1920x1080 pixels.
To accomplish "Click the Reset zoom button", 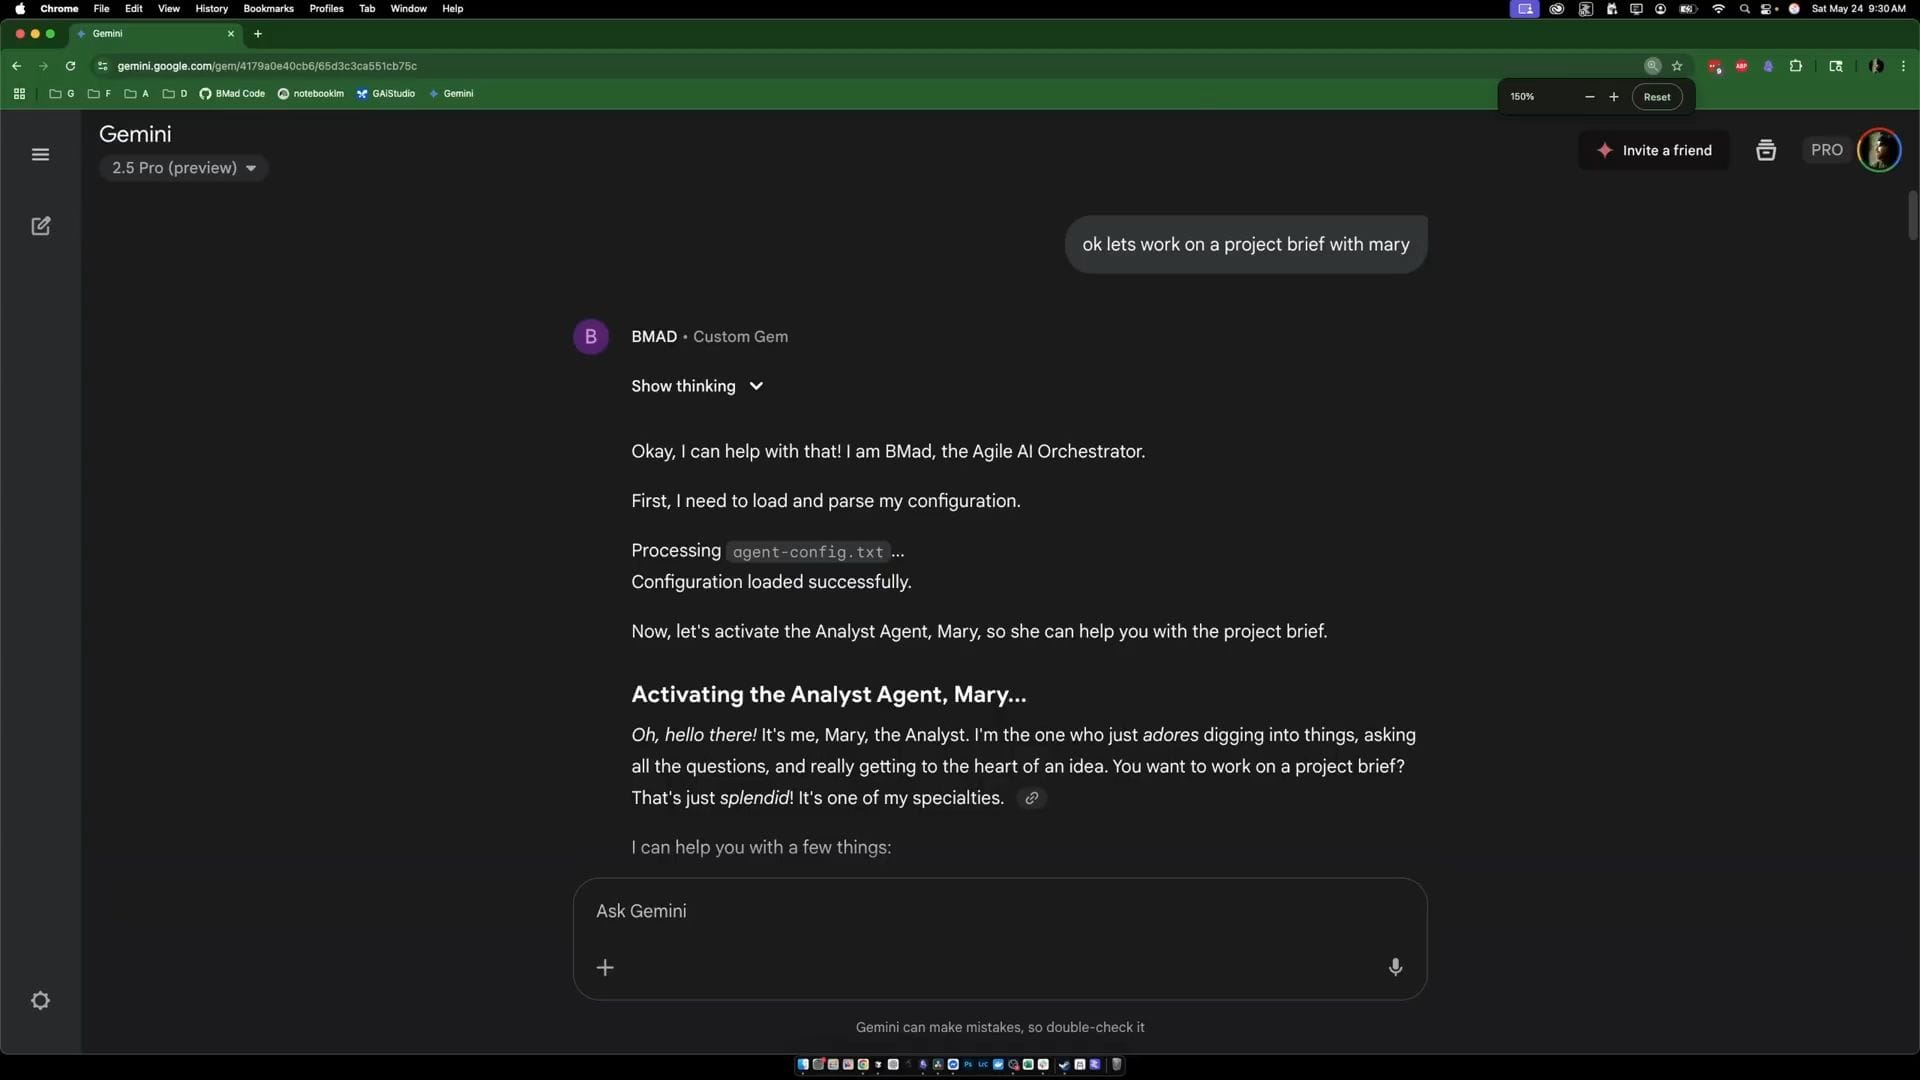I will tap(1656, 97).
